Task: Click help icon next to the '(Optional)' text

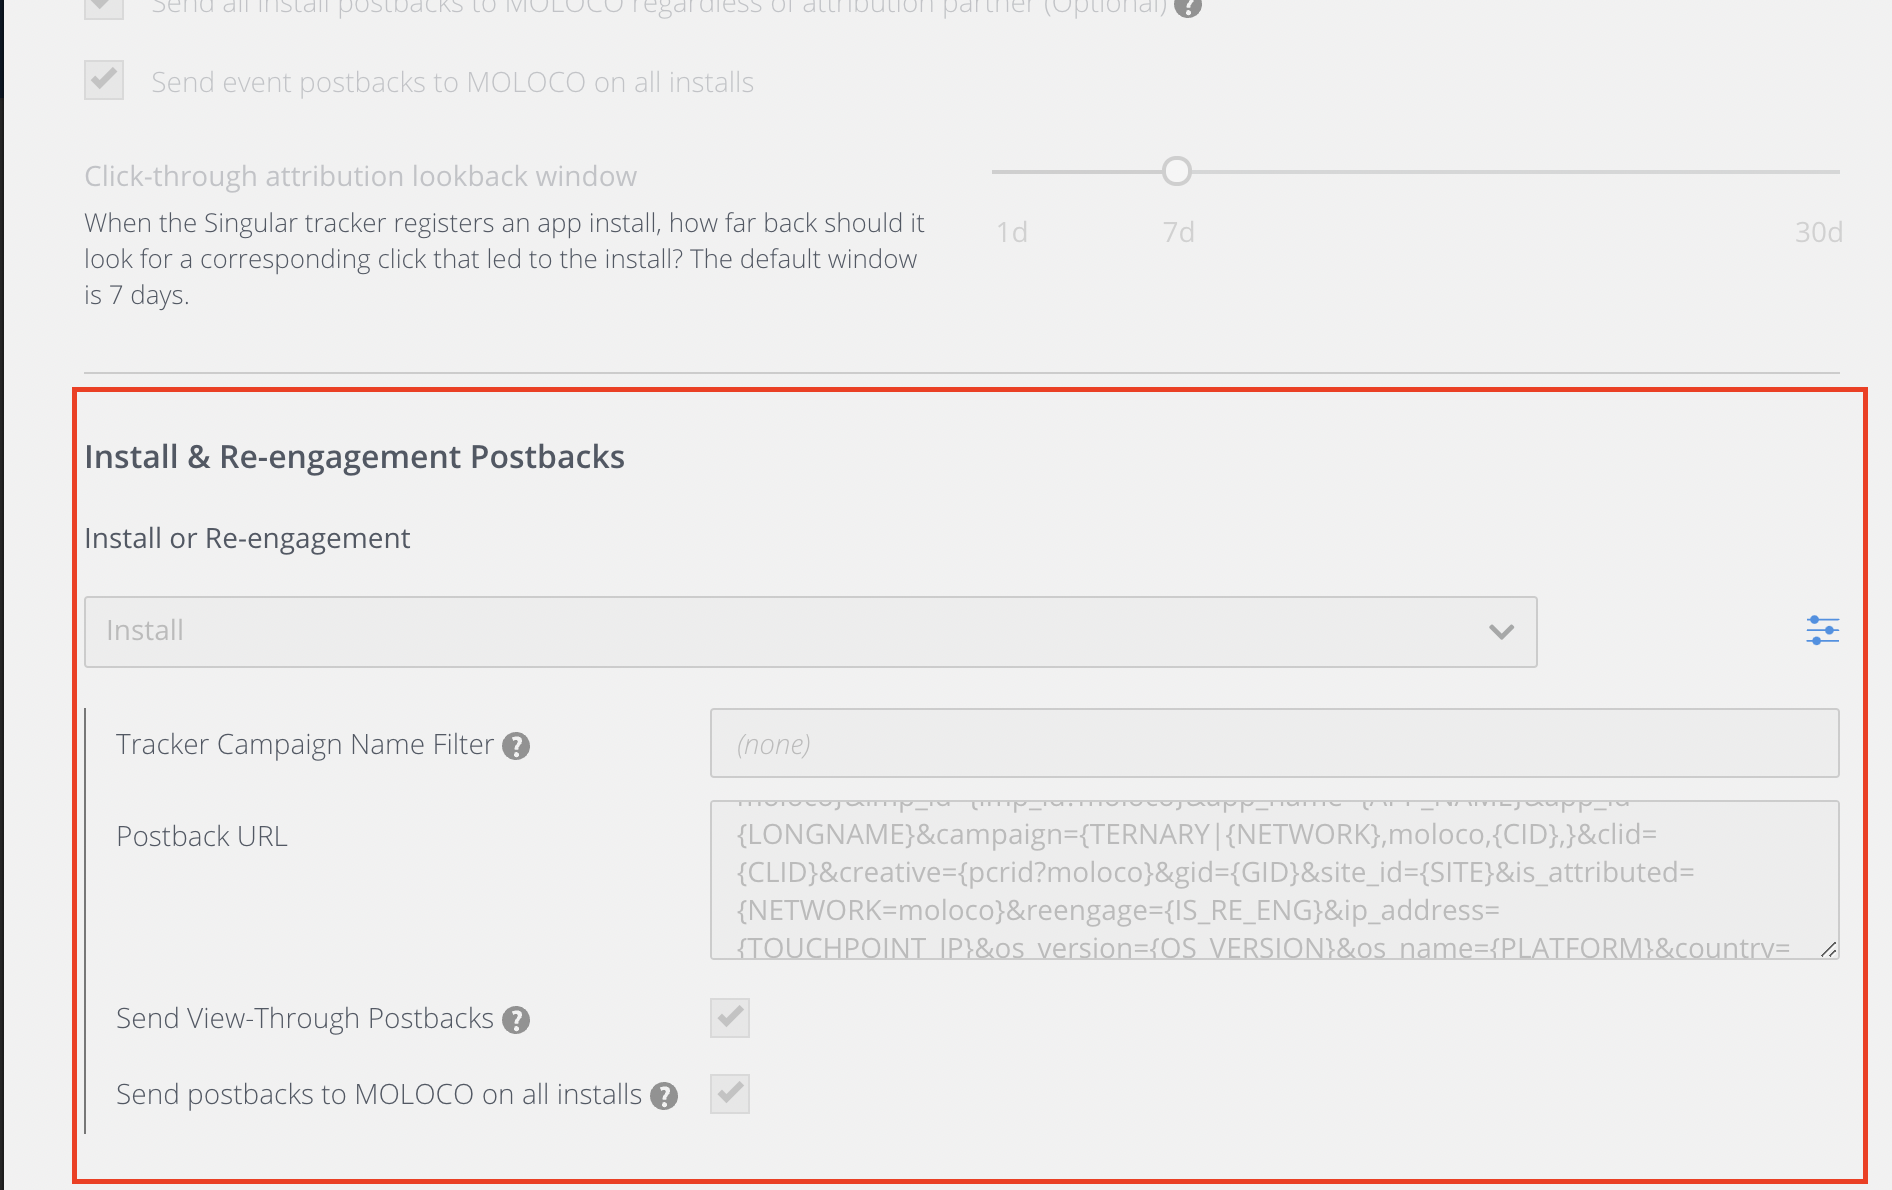Action: 1187,7
